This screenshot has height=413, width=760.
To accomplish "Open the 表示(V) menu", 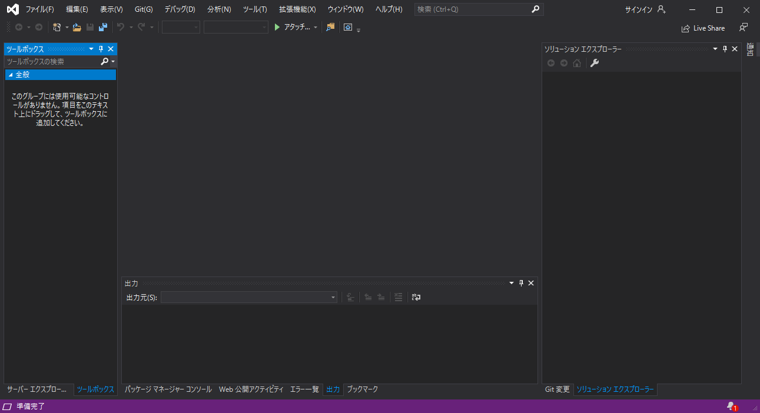I will click(x=111, y=9).
